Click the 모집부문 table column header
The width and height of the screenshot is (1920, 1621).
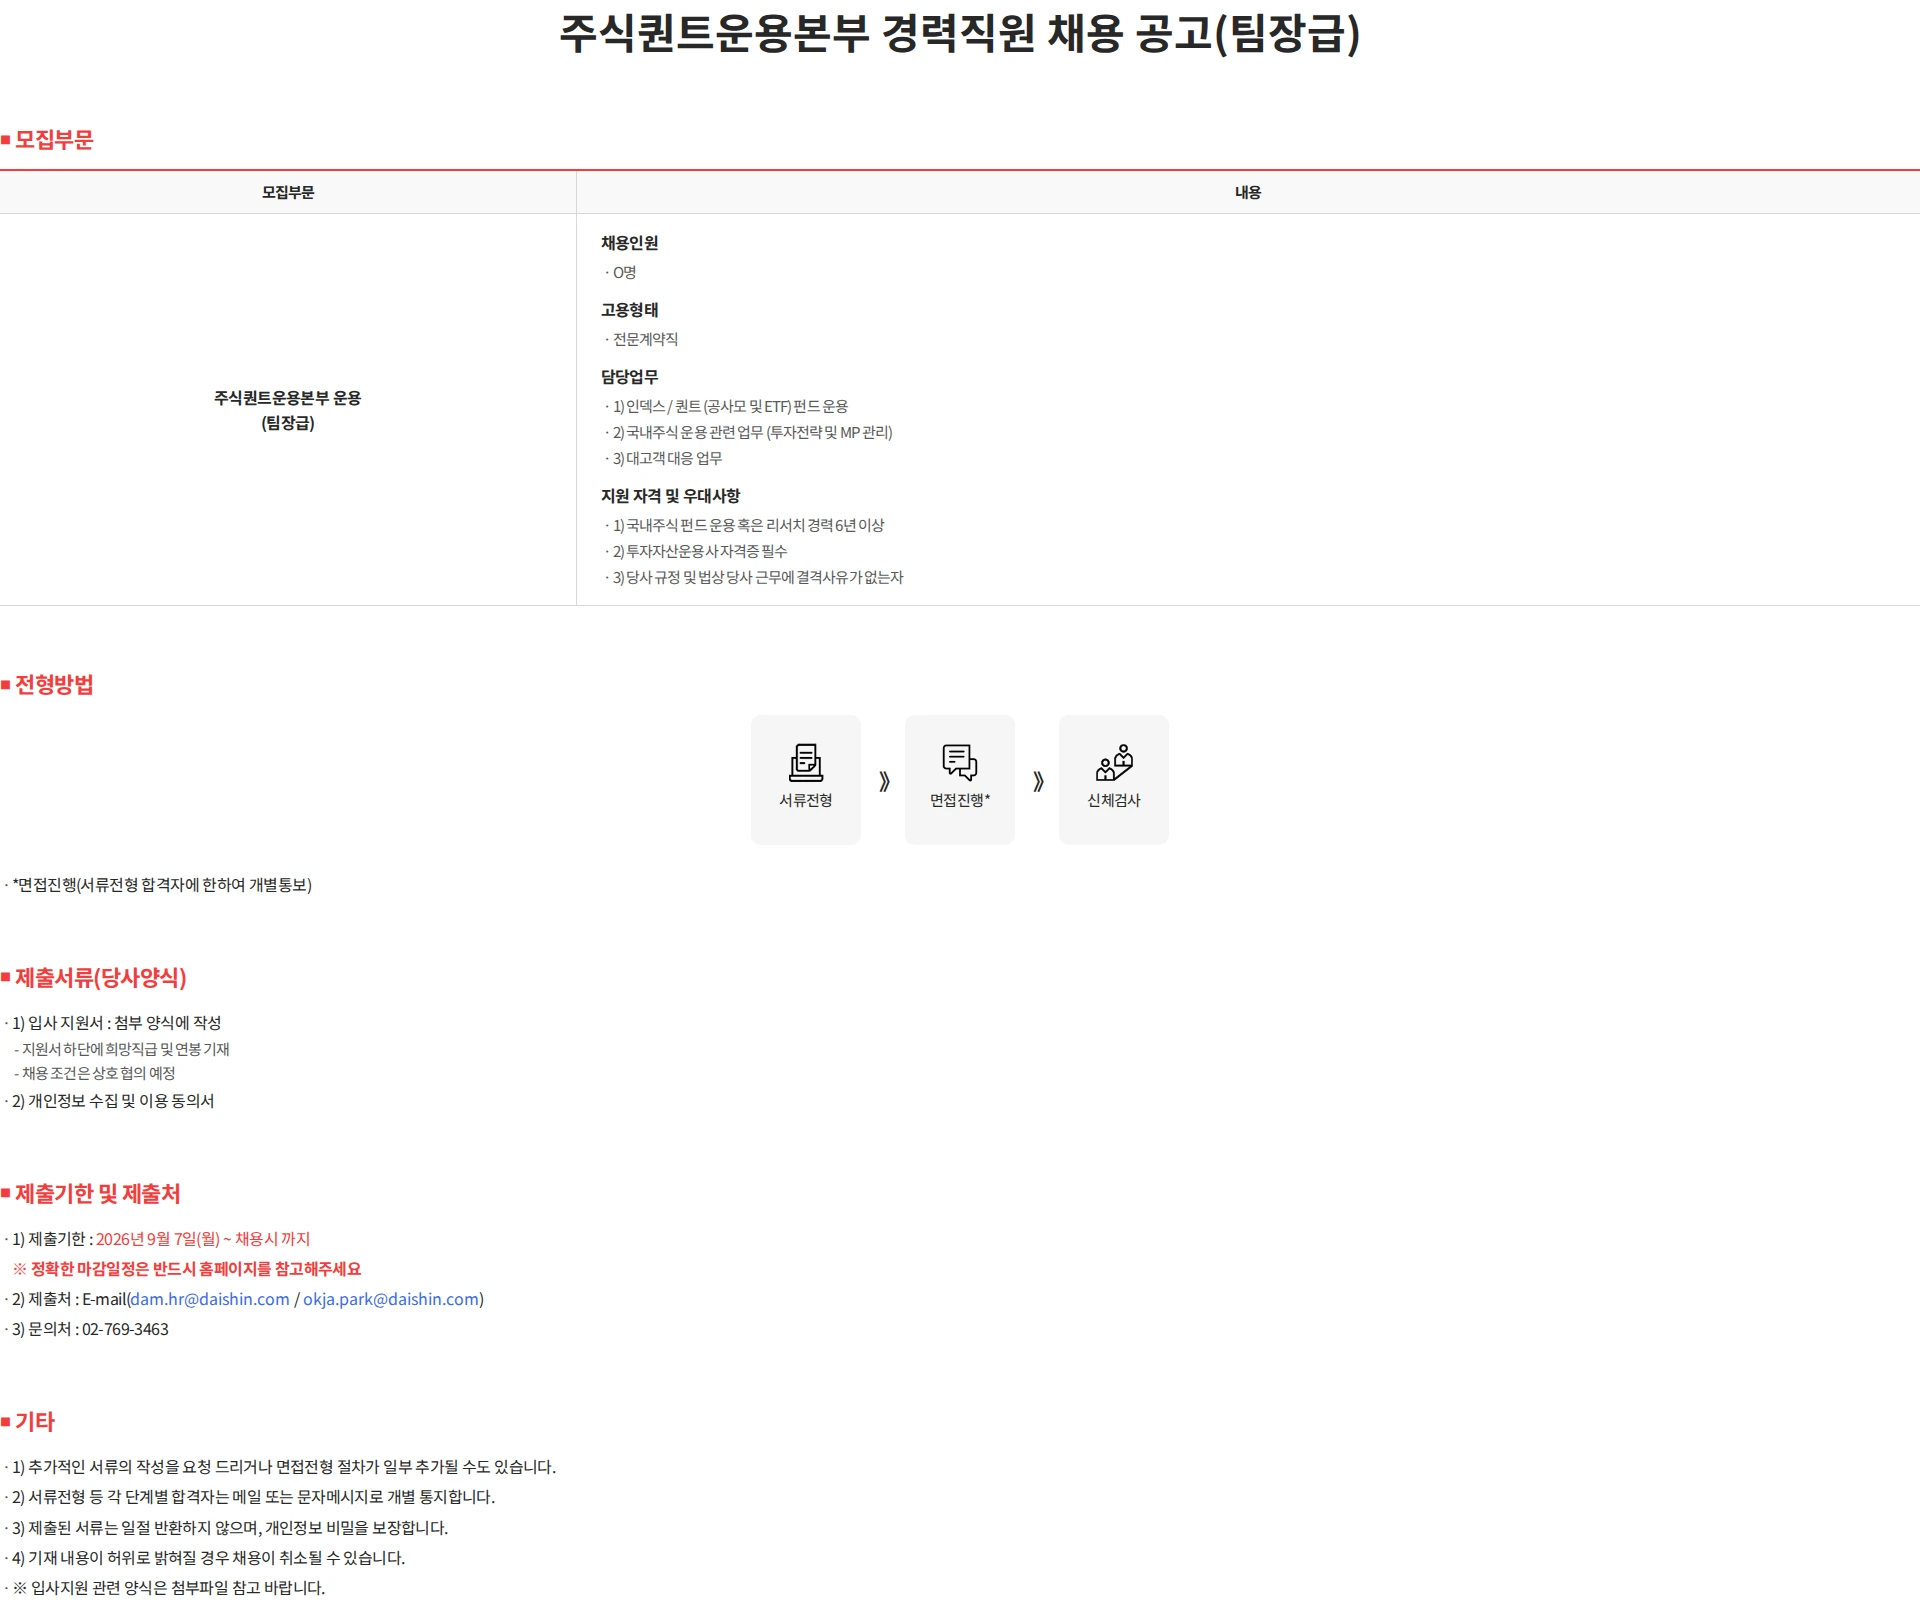point(288,192)
